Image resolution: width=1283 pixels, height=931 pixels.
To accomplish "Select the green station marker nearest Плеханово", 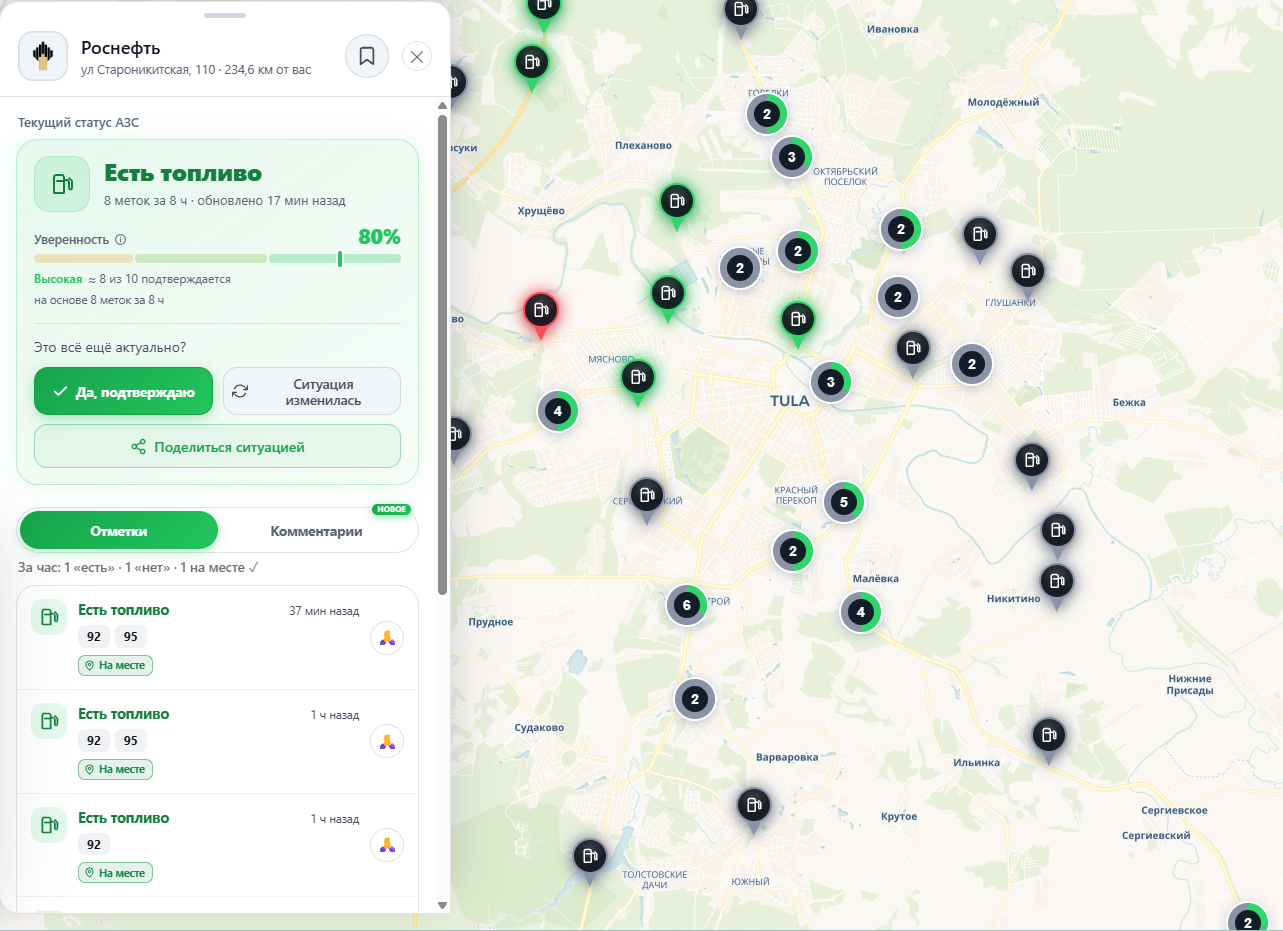I will [x=677, y=204].
